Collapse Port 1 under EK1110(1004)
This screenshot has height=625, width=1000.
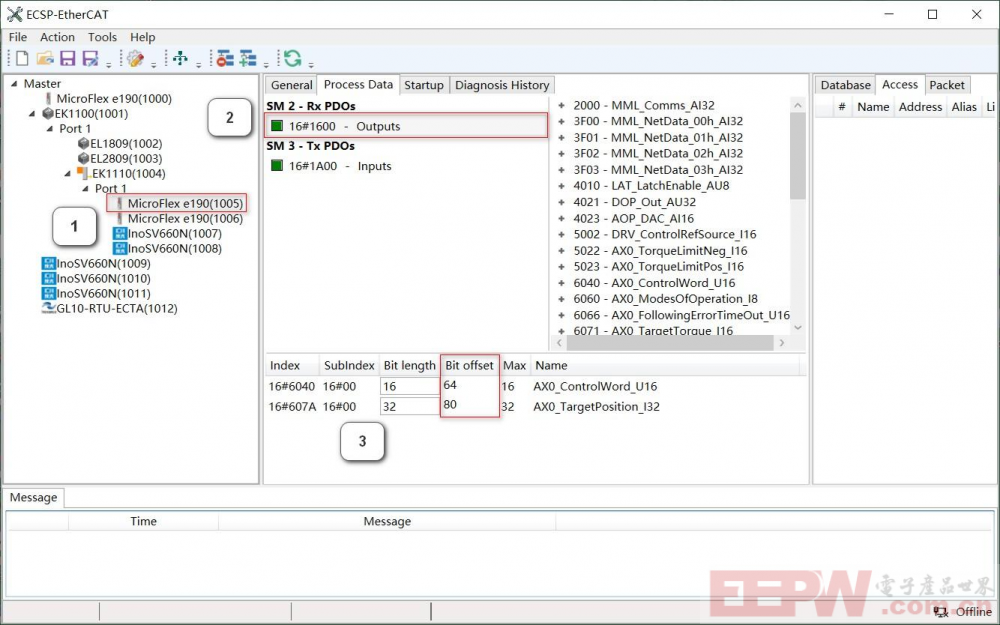(x=85, y=189)
